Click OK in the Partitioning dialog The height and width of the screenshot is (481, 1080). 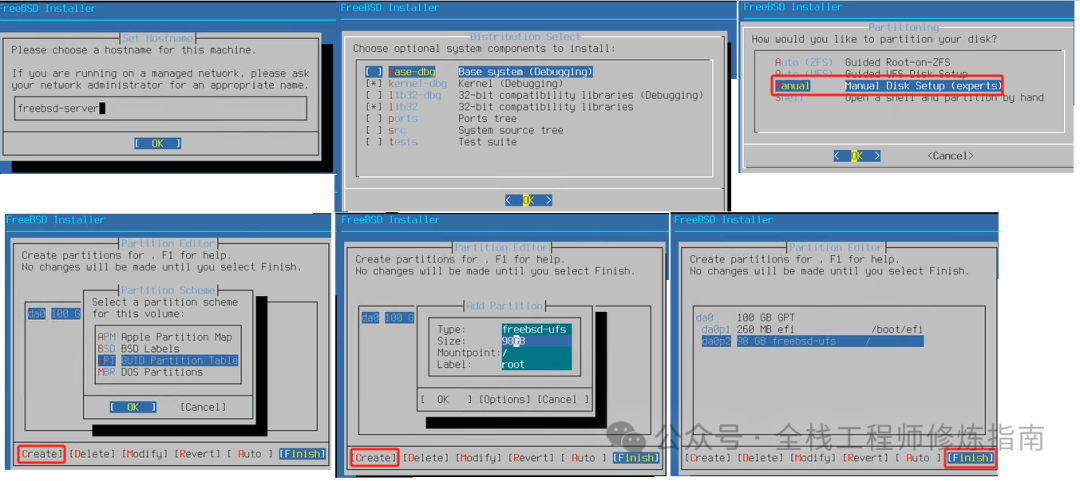click(857, 156)
